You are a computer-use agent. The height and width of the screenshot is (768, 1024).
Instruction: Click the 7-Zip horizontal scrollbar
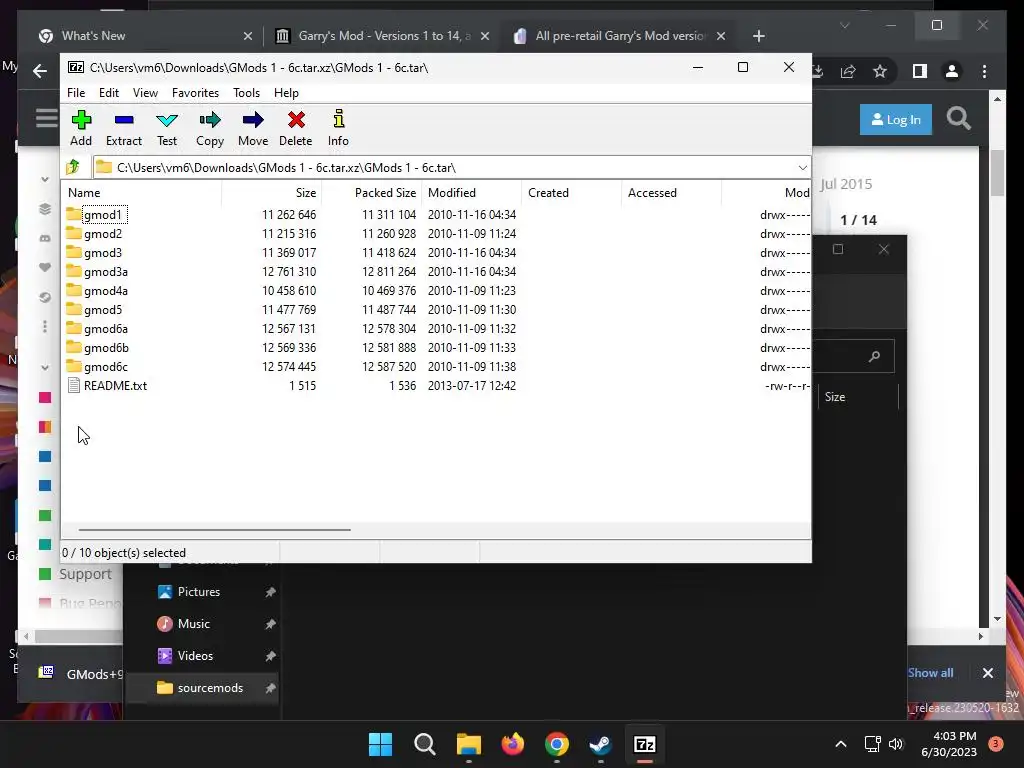pyautogui.click(x=214, y=530)
